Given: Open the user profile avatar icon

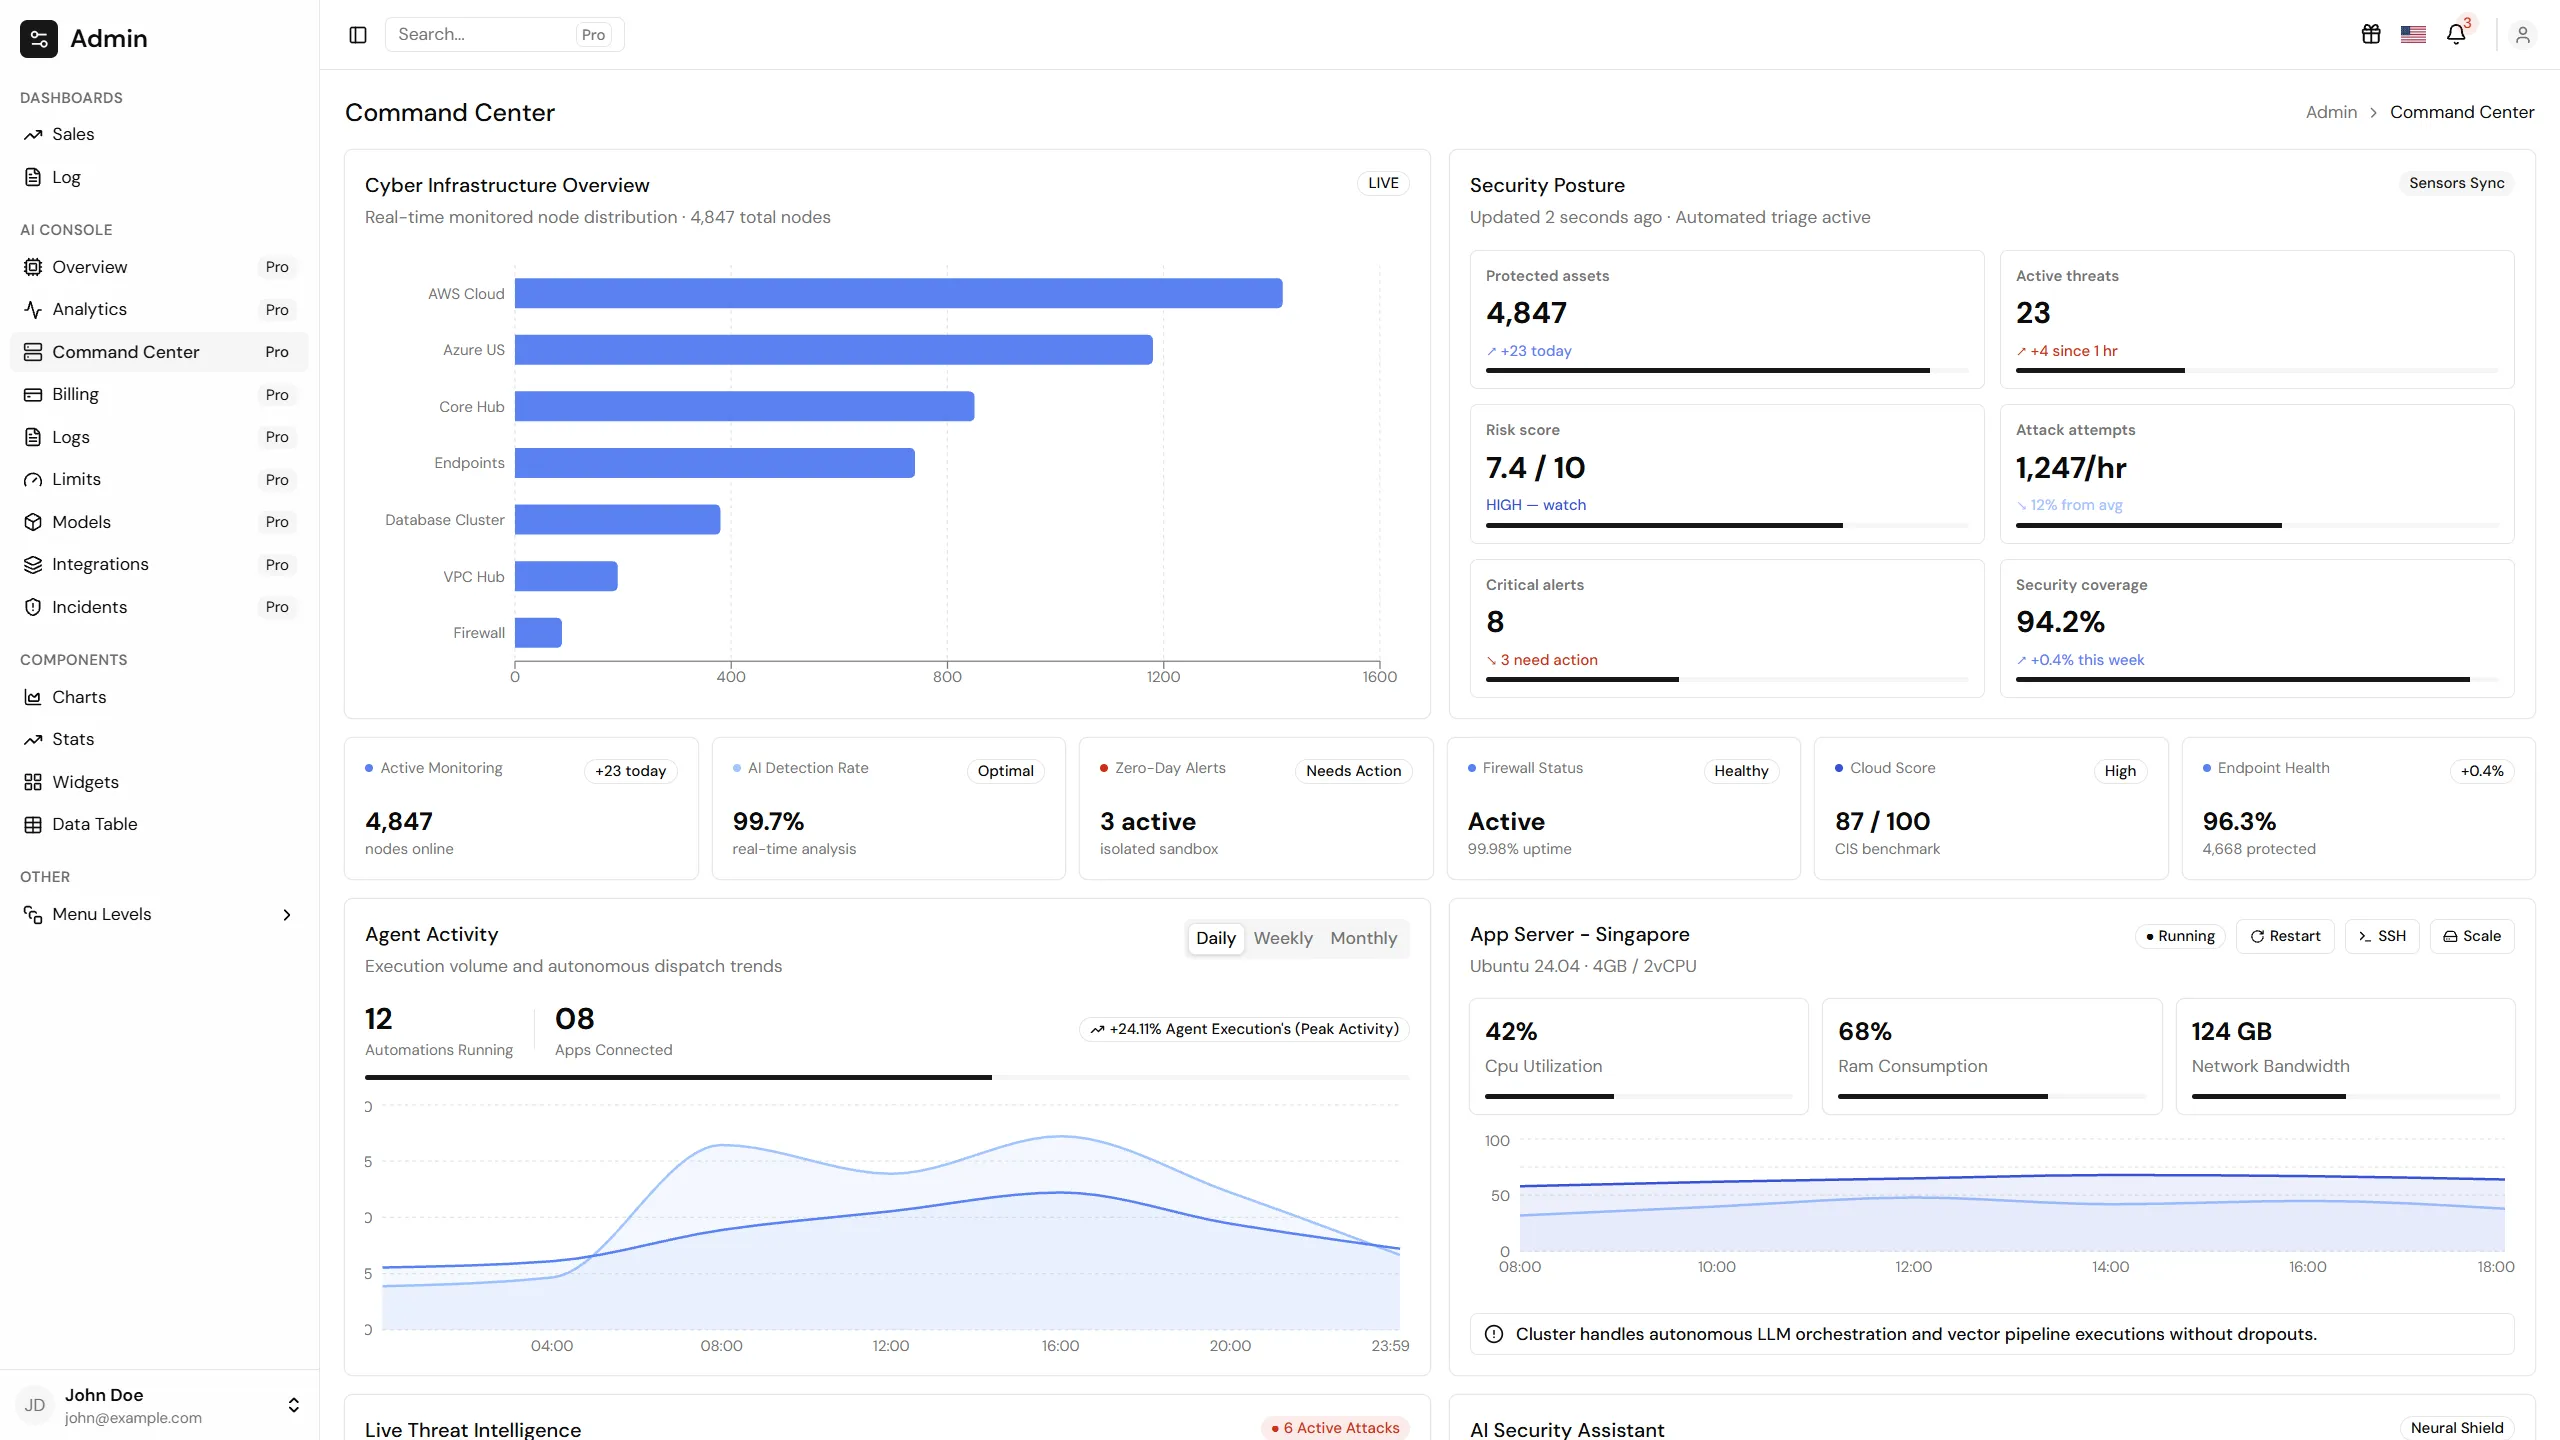Looking at the screenshot, I should pos(2523,35).
